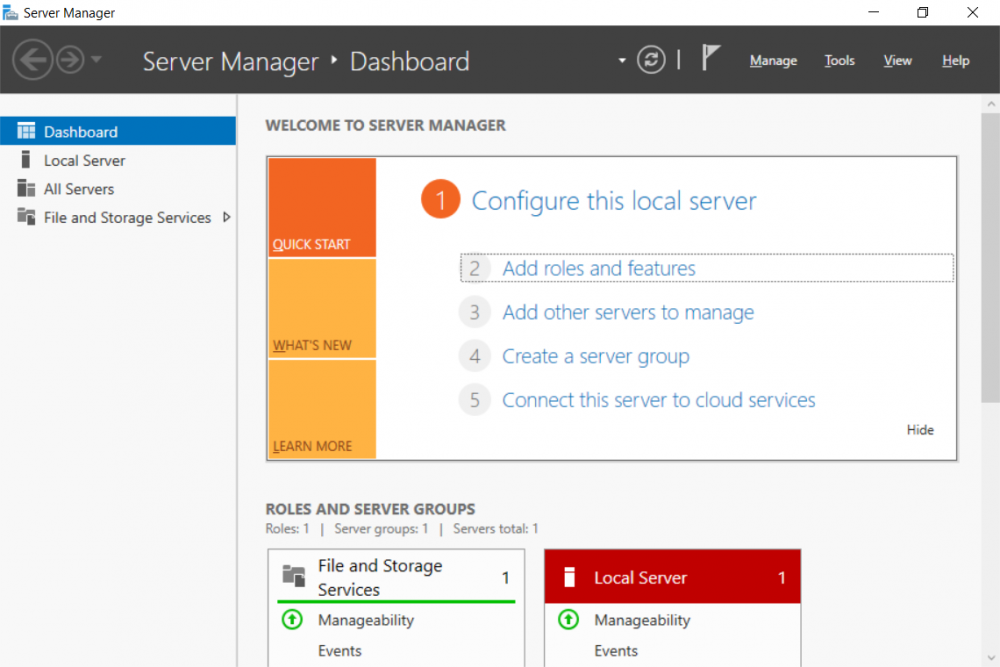Click the back navigation arrow
This screenshot has width=1000, height=667.
pos(32,60)
